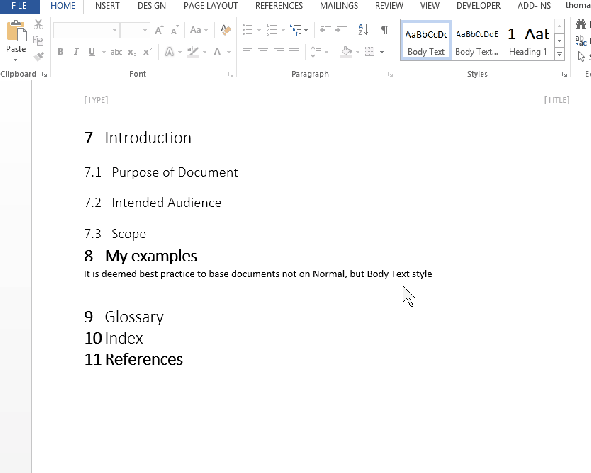Justify the paragraph text
Viewport: 591px width, 473px height.
click(294, 50)
